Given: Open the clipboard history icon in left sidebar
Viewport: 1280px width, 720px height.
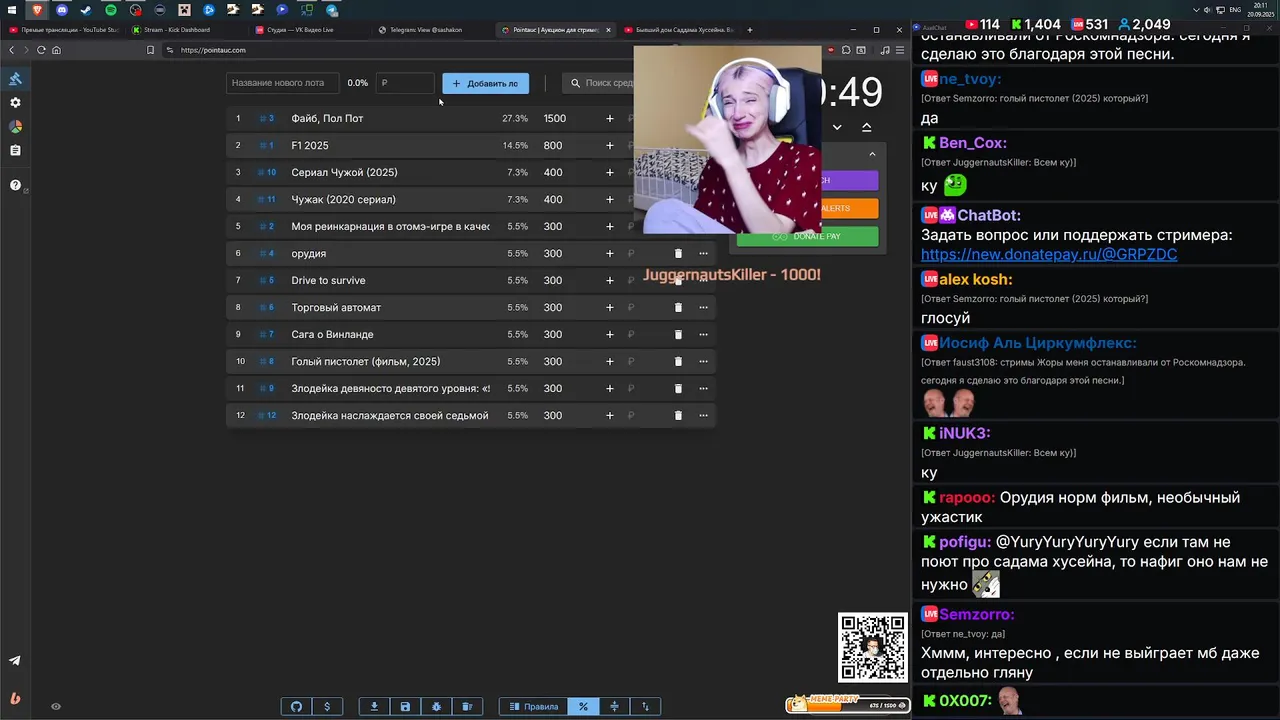Looking at the screenshot, I should 15,151.
